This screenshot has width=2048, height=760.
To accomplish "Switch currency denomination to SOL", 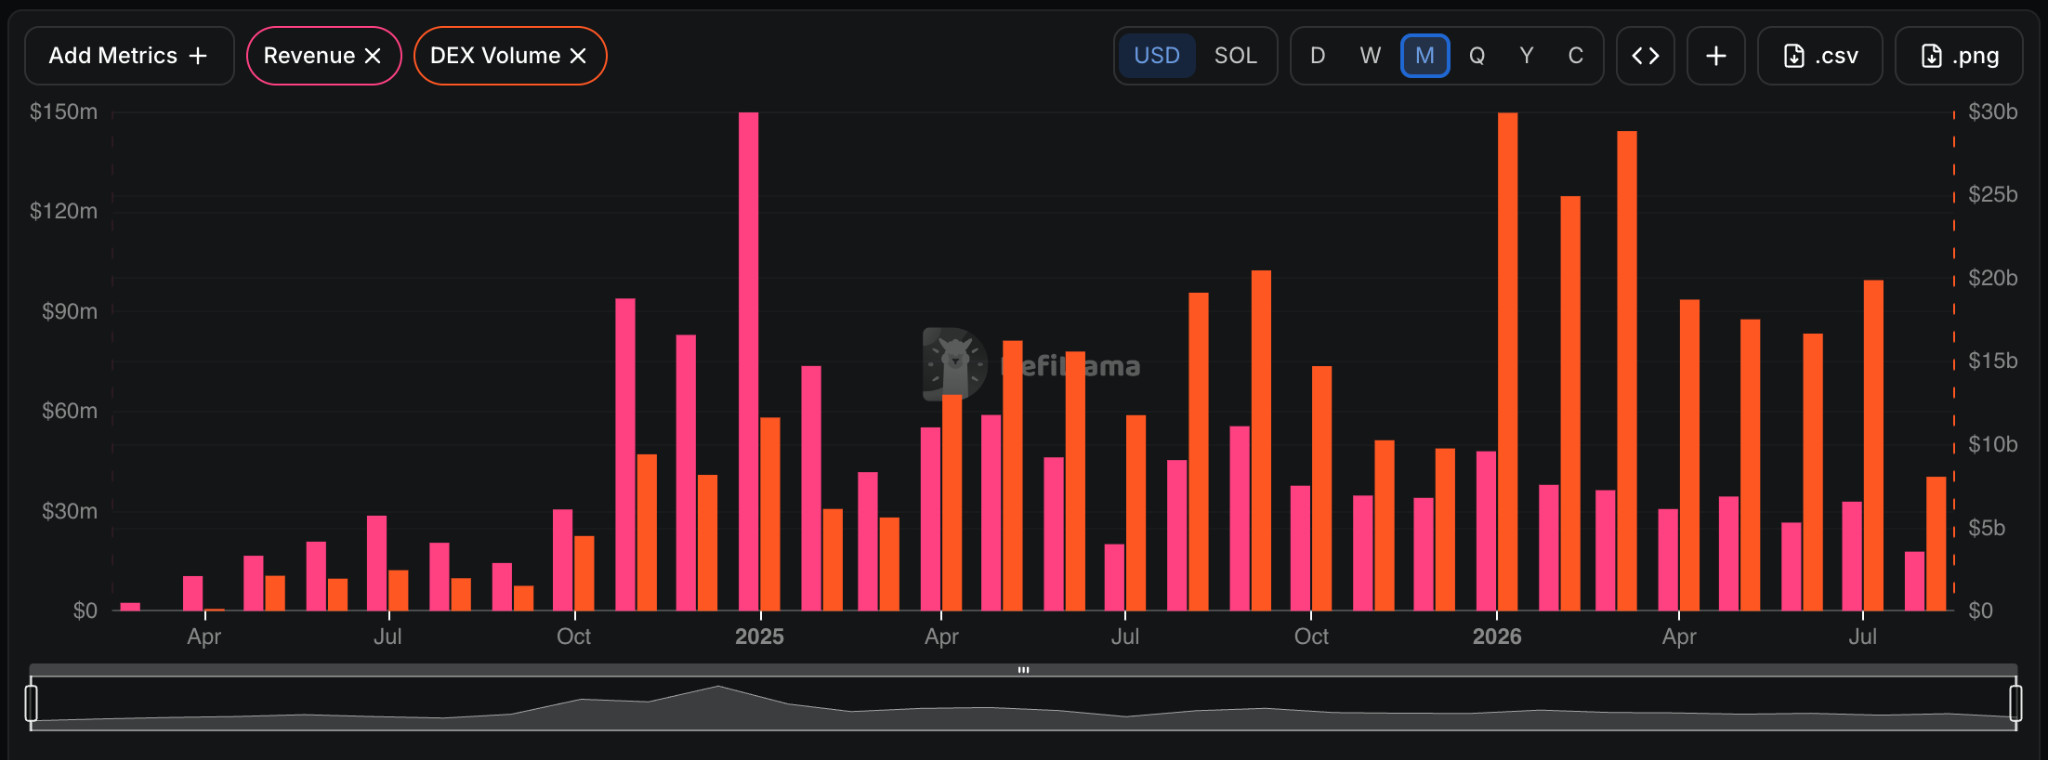I will click(1235, 56).
